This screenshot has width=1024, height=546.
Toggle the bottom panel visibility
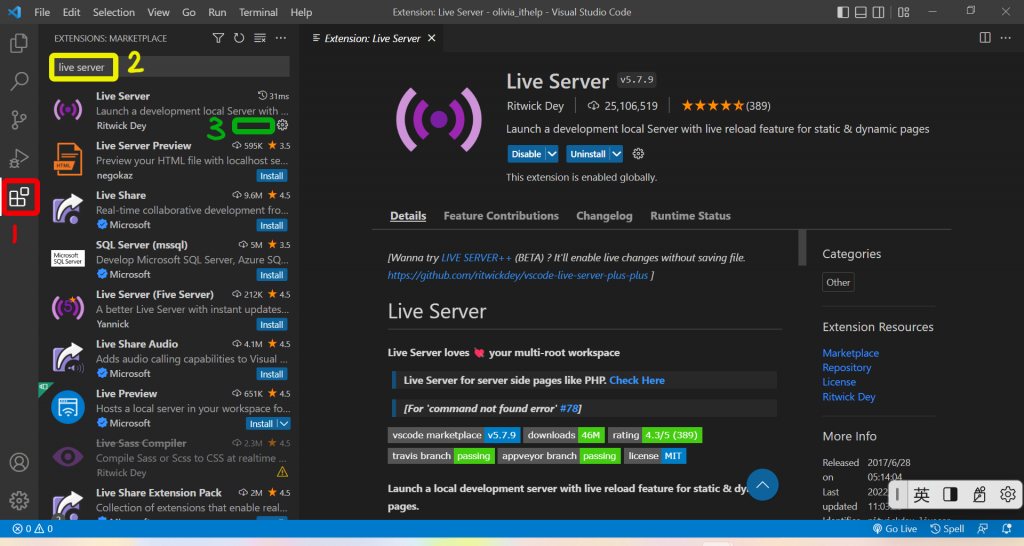click(x=861, y=12)
